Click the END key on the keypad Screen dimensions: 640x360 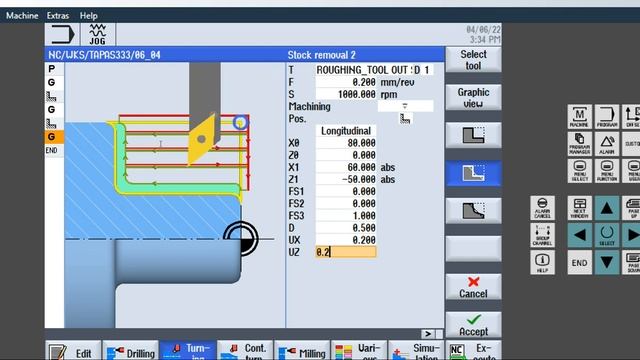pos(580,262)
